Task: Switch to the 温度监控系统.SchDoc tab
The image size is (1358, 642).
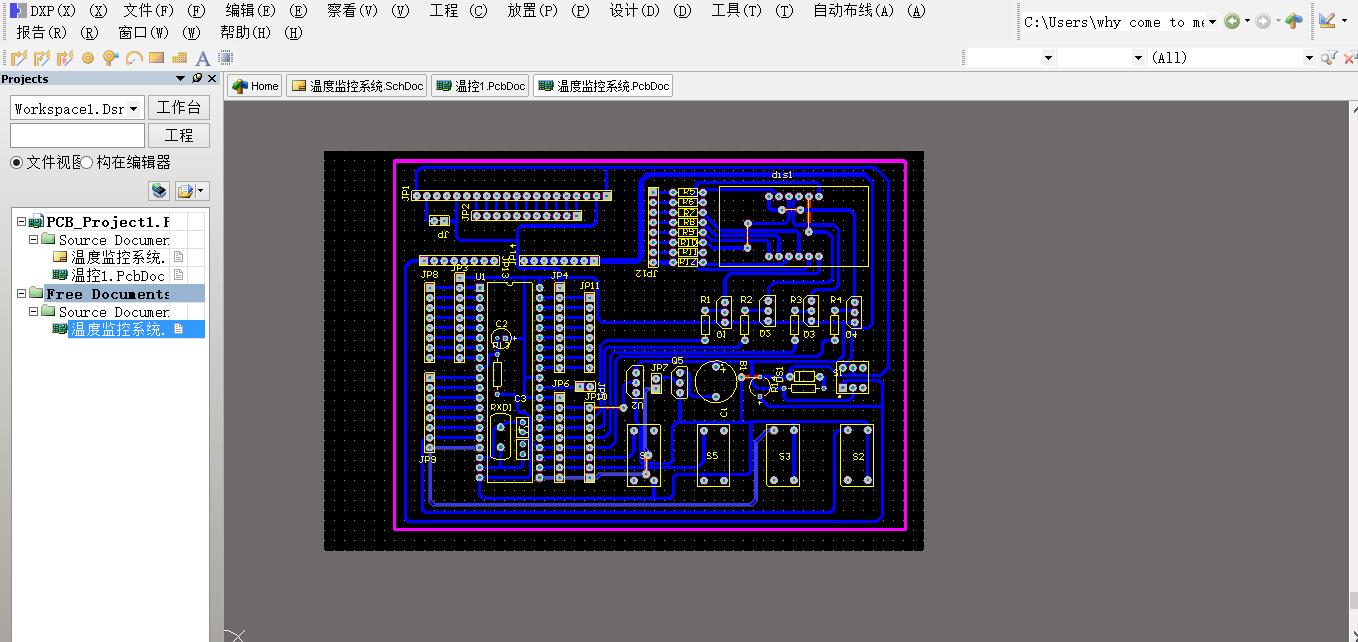Action: pos(357,86)
